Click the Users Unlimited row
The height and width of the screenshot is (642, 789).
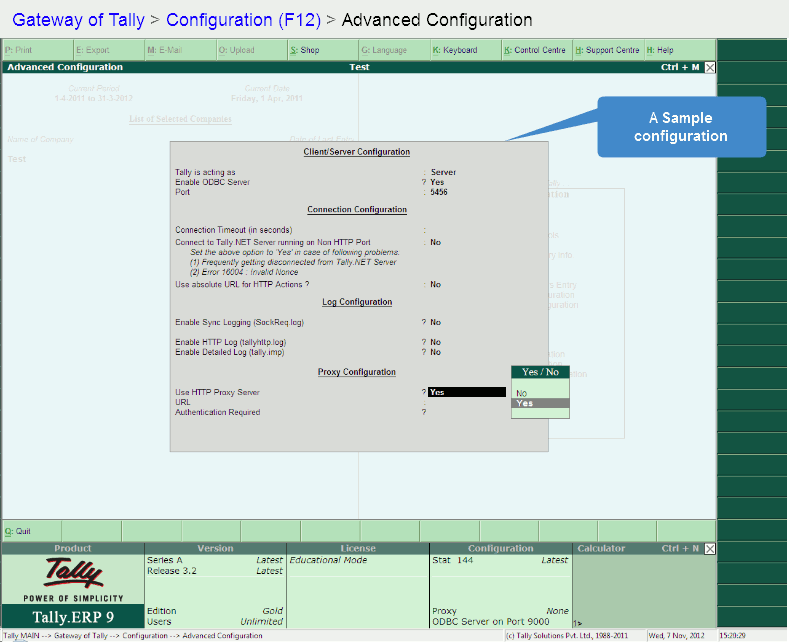point(215,622)
